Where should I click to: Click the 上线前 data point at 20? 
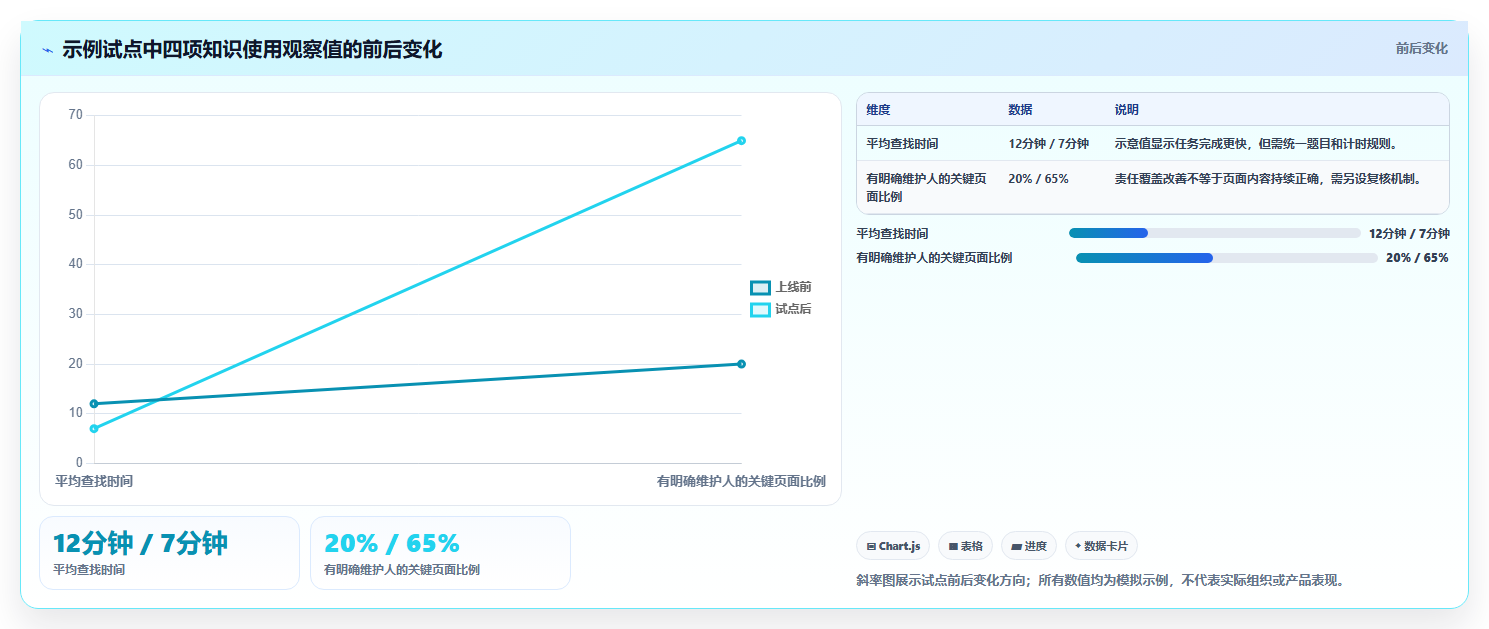(x=741, y=364)
